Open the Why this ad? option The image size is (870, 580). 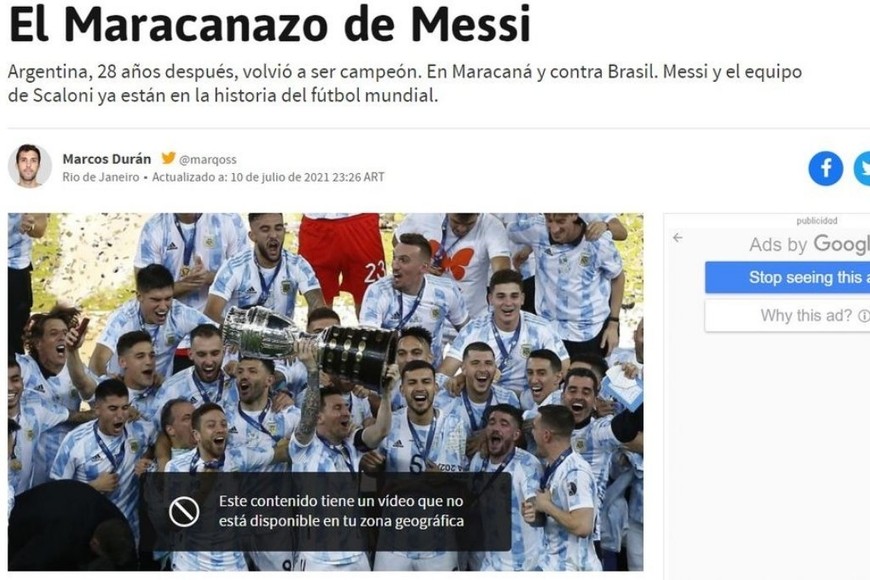click(x=787, y=316)
